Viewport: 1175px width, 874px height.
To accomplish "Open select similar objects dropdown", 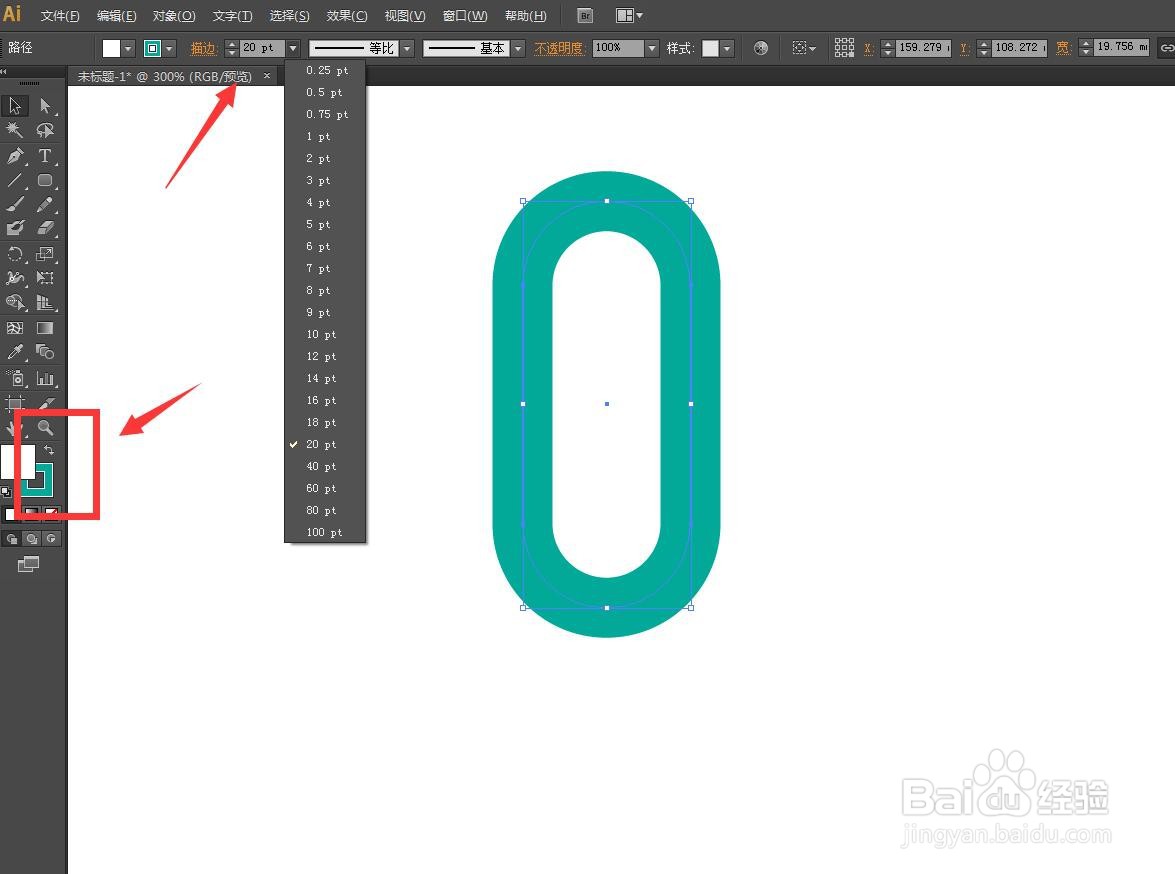I will [x=804, y=48].
